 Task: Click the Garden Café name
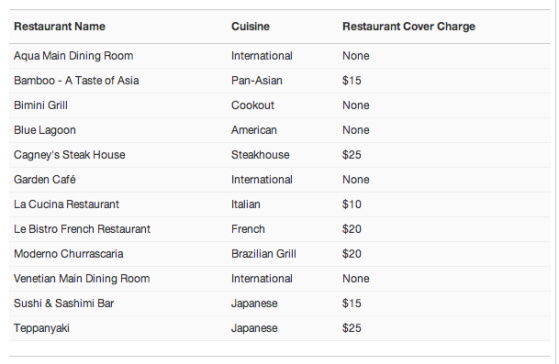coord(45,179)
